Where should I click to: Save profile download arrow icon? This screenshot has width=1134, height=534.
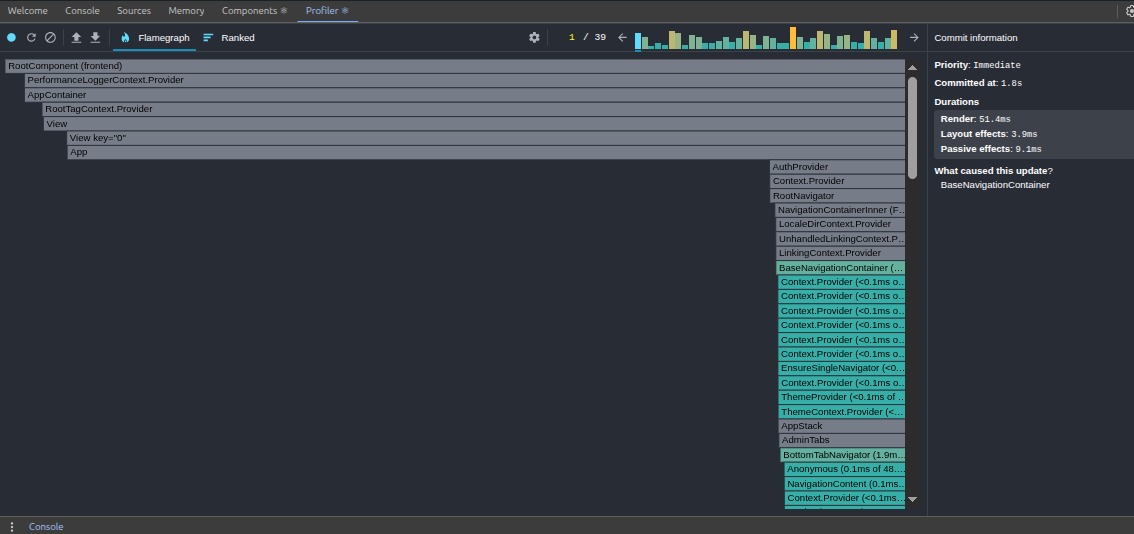tap(95, 38)
